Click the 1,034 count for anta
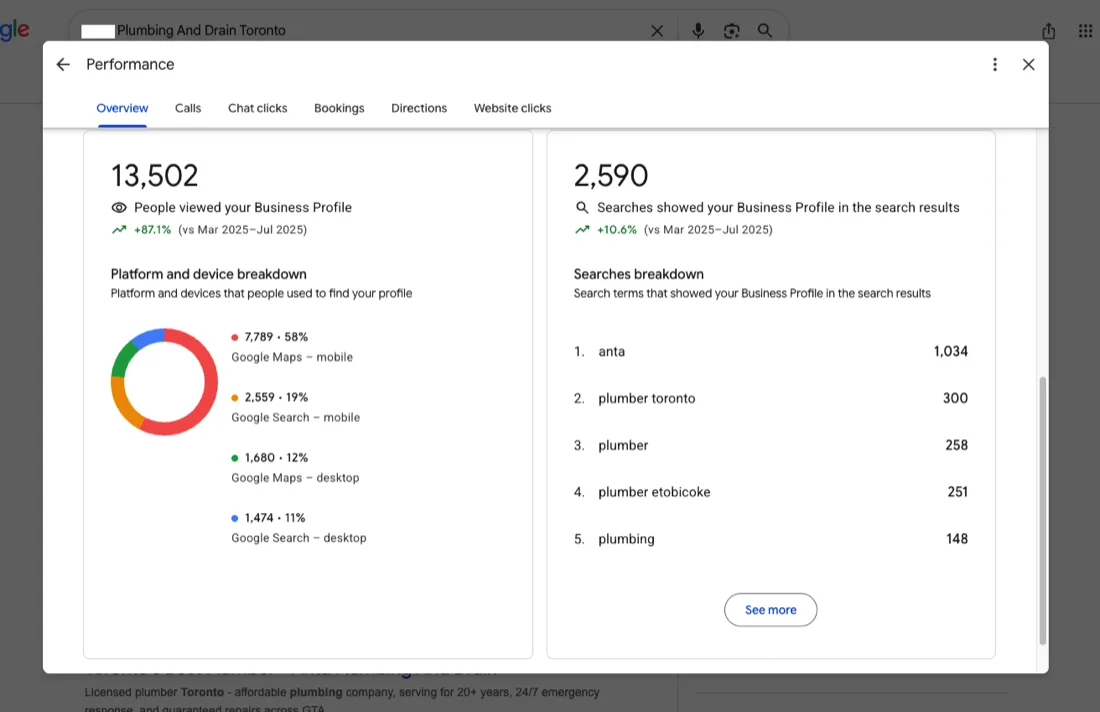This screenshot has width=1100, height=712. click(x=951, y=351)
